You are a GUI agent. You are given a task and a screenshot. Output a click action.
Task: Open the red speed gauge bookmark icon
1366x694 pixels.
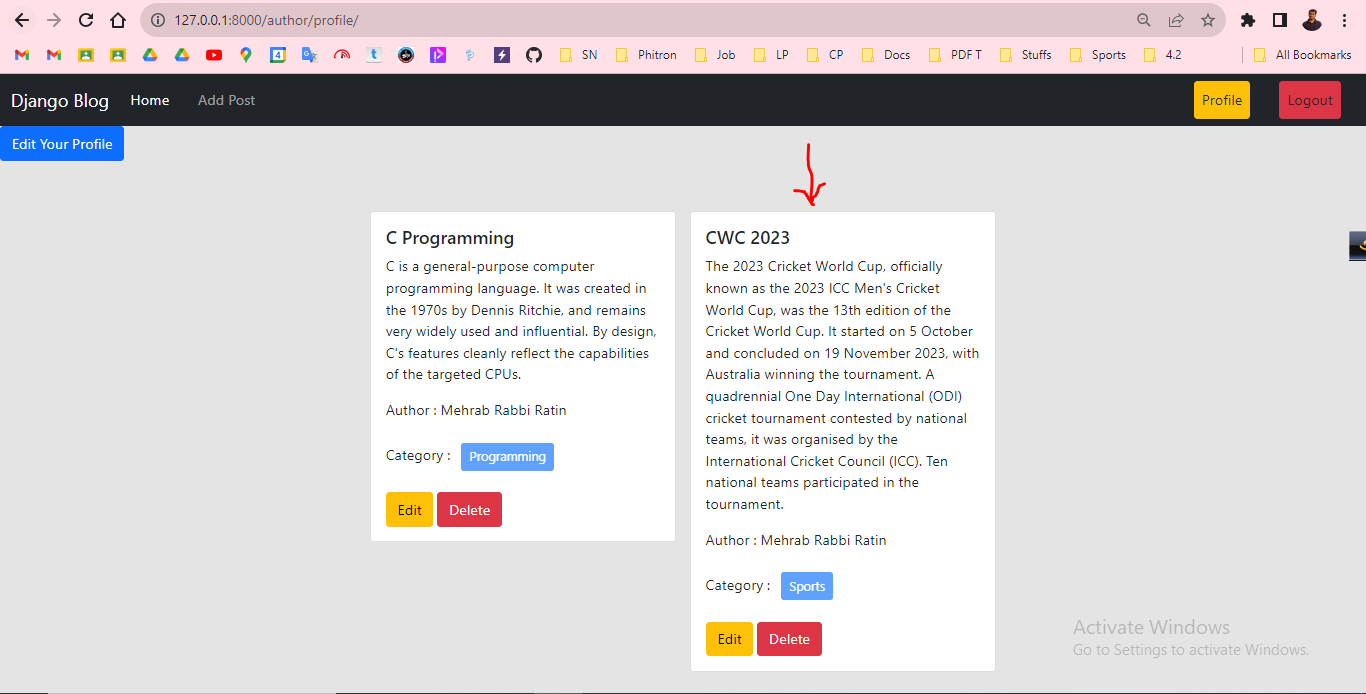click(x=342, y=55)
